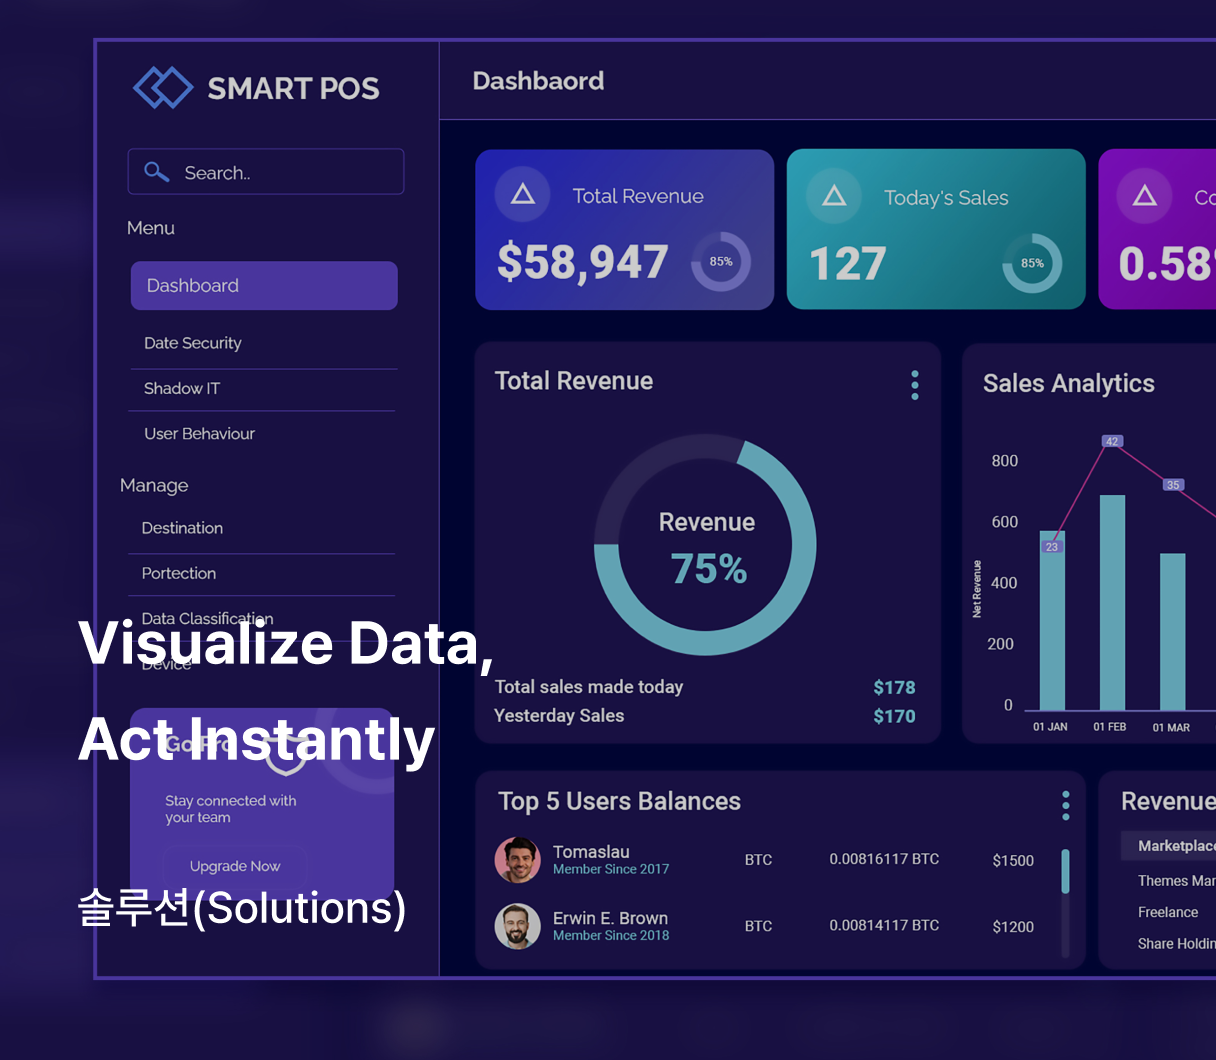Click the $178 total sales today value

tap(894, 687)
